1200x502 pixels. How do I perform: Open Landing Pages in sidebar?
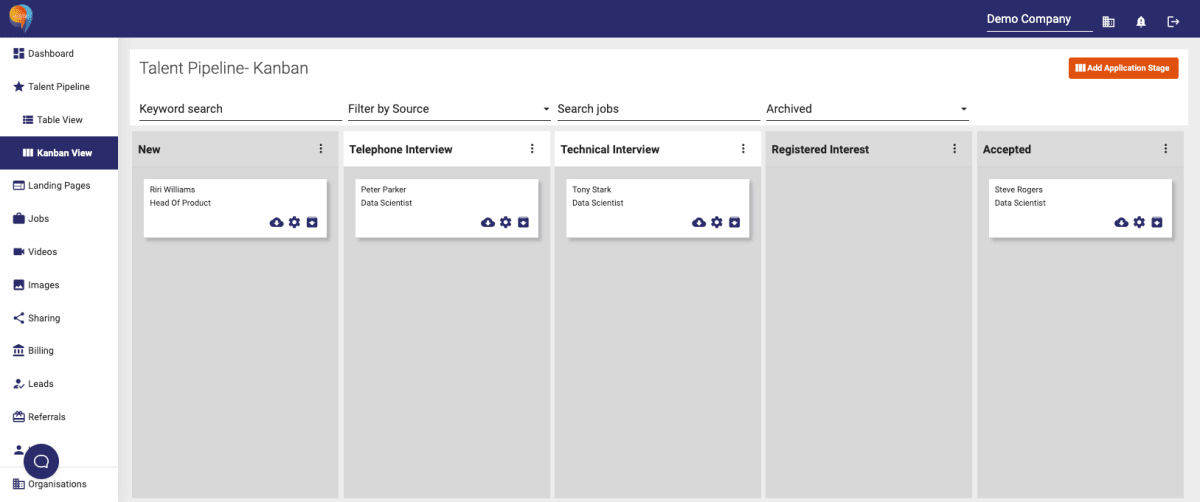point(59,186)
